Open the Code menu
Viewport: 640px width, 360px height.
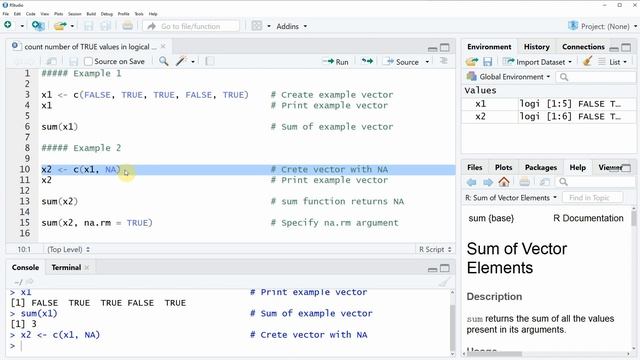click(x=31, y=14)
